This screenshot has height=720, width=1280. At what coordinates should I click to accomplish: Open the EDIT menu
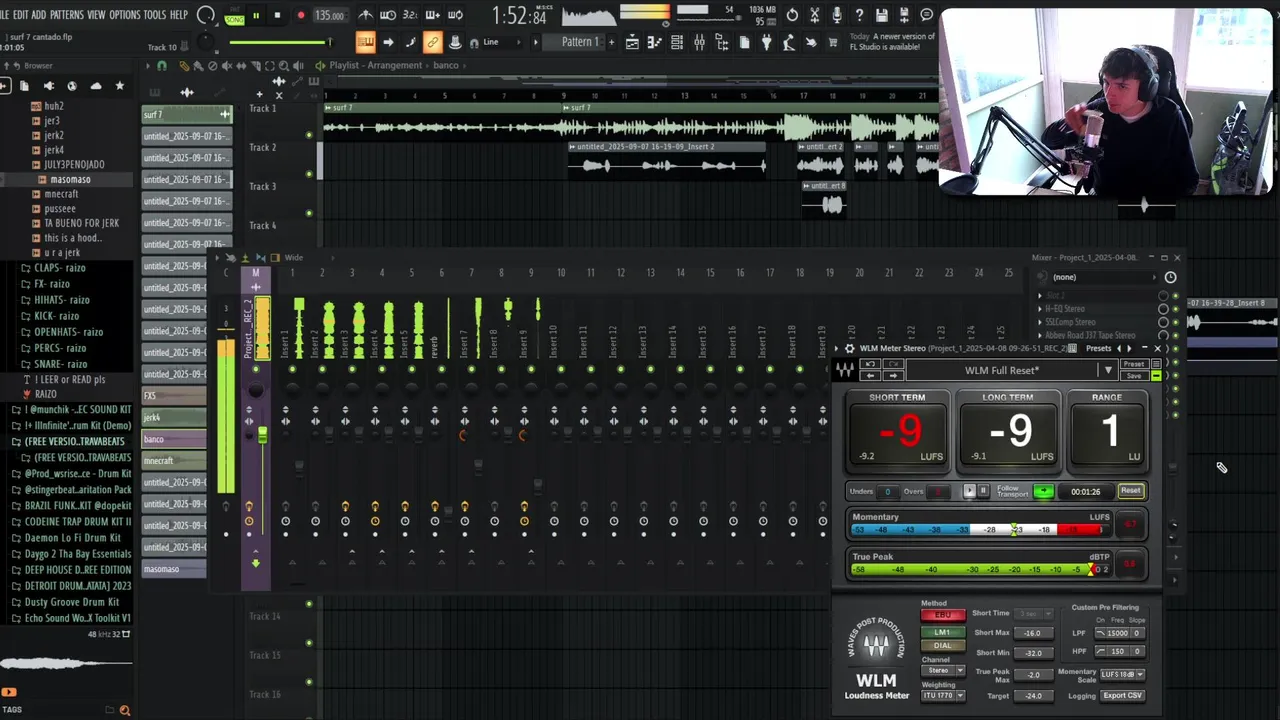click(20, 15)
